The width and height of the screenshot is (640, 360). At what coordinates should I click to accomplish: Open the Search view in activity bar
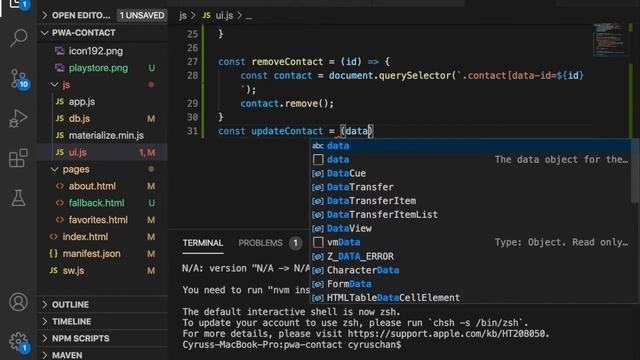18,38
